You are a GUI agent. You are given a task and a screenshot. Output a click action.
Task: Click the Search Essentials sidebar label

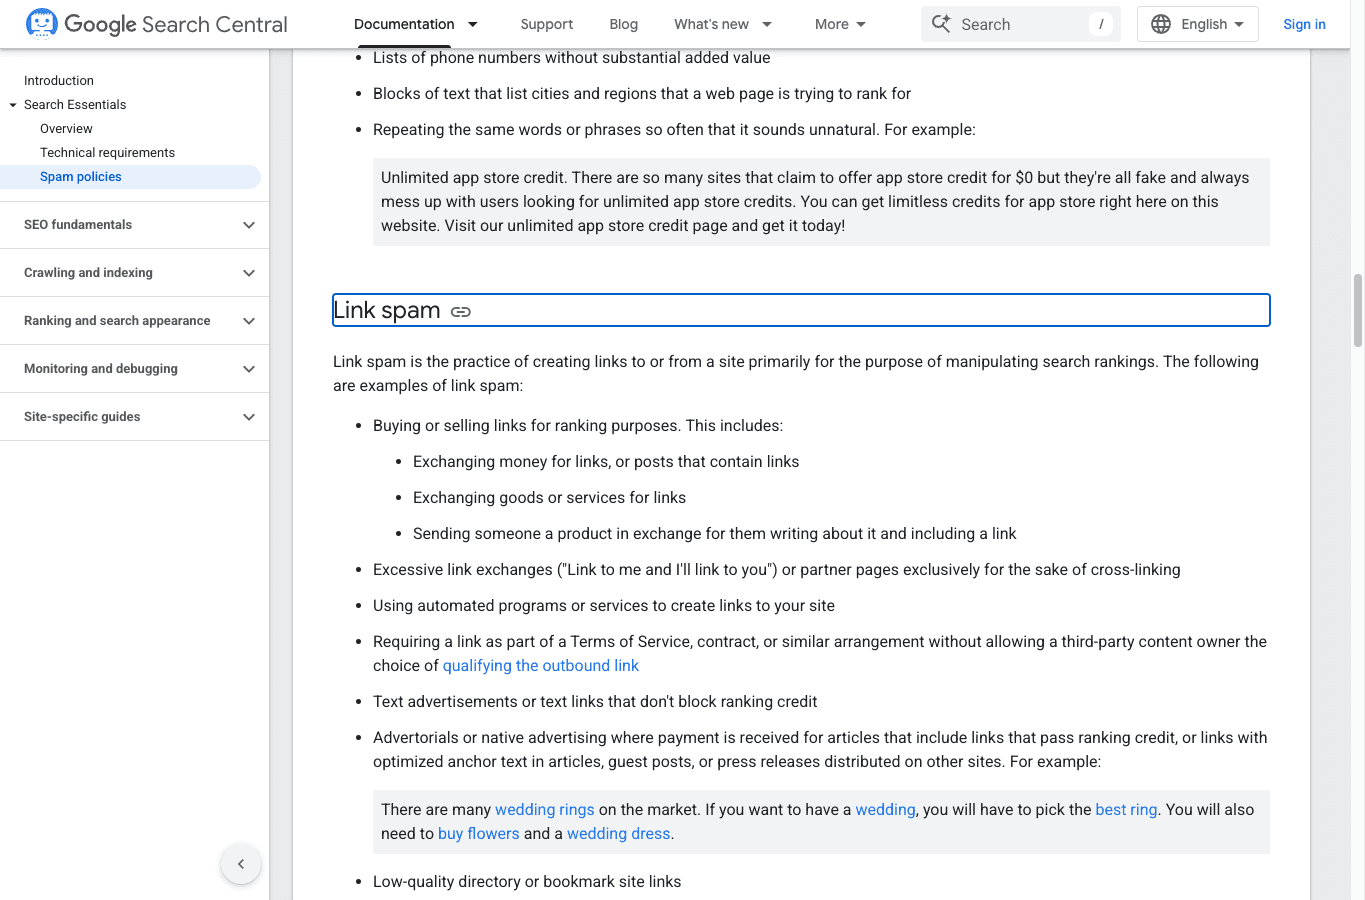pyautogui.click(x=75, y=105)
